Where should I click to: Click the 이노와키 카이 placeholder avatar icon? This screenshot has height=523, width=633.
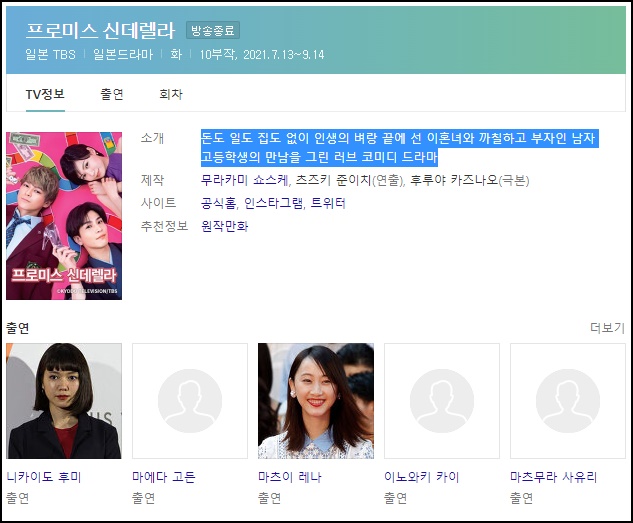pos(442,401)
